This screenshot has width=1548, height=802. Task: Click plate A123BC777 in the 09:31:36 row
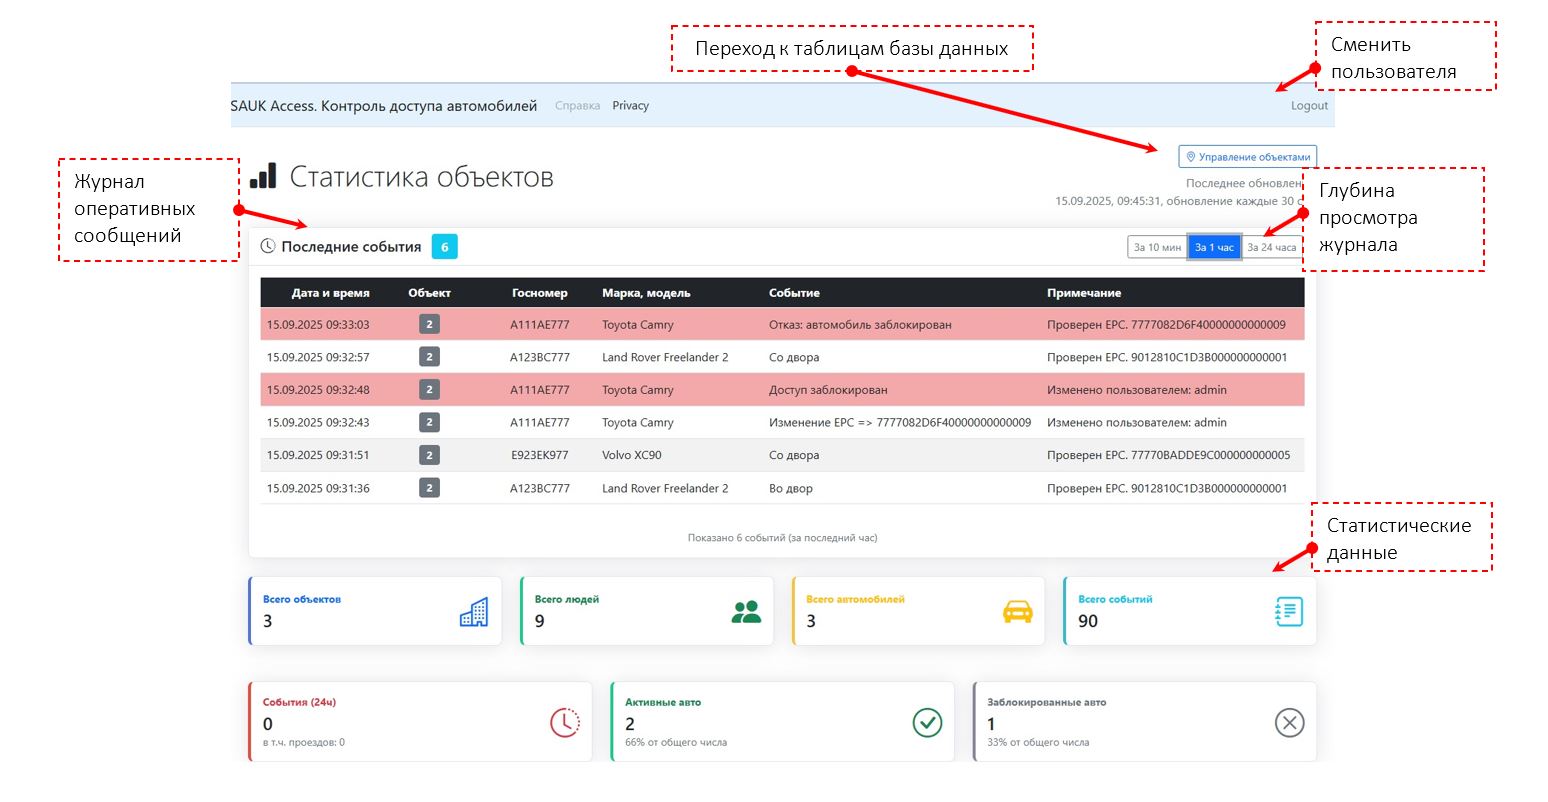(540, 488)
